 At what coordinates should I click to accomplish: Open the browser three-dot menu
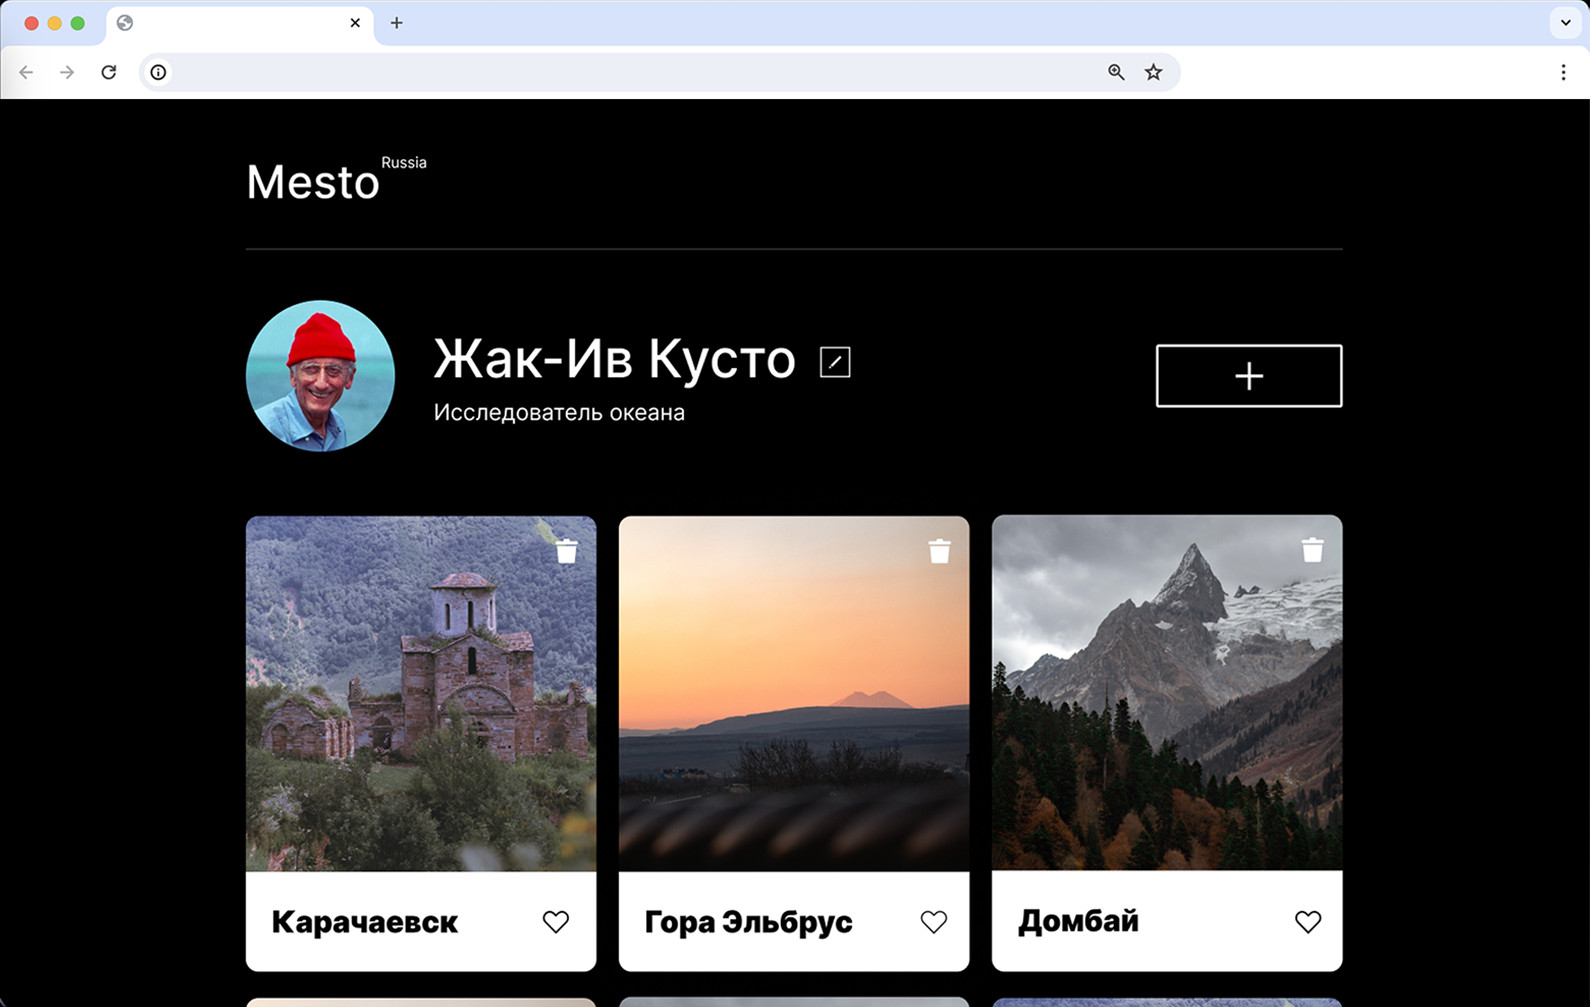(x=1563, y=72)
